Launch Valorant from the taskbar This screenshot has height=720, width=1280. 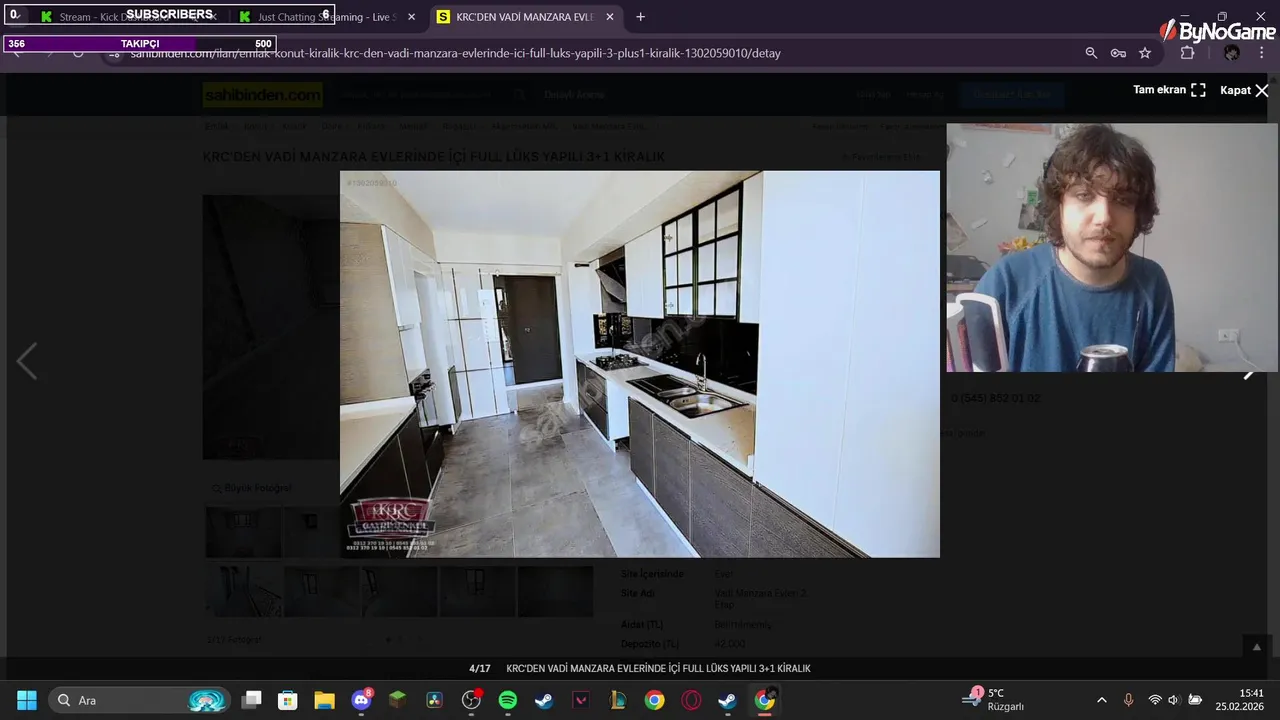pos(581,700)
